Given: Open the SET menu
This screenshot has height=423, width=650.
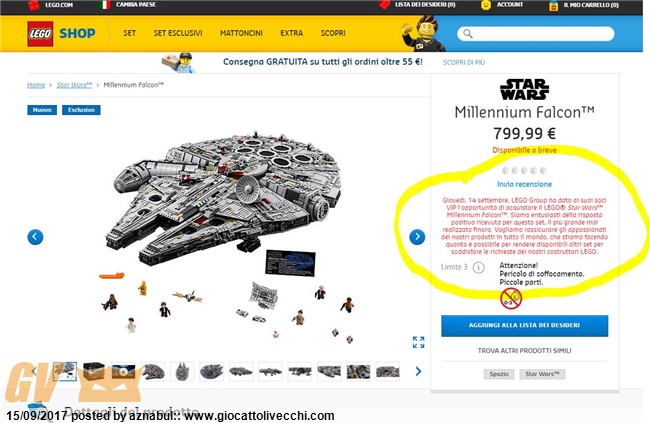Looking at the screenshot, I should (129, 33).
